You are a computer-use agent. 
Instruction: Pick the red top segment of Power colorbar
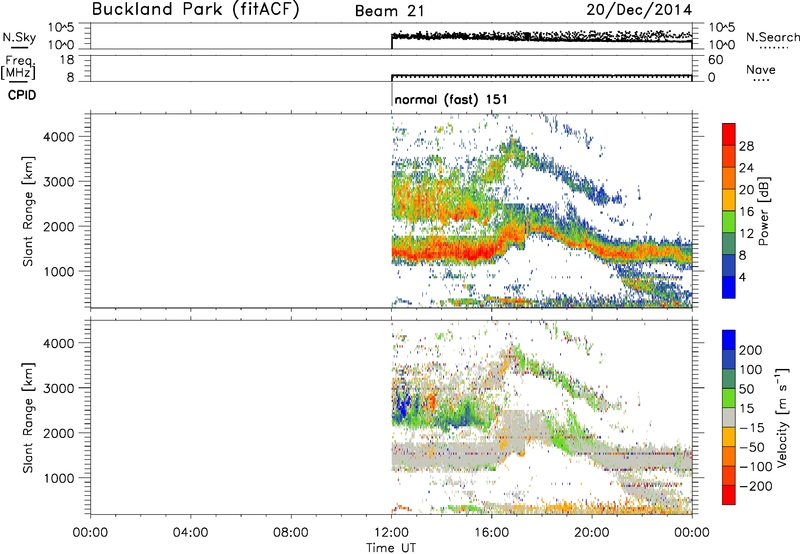pos(729,134)
